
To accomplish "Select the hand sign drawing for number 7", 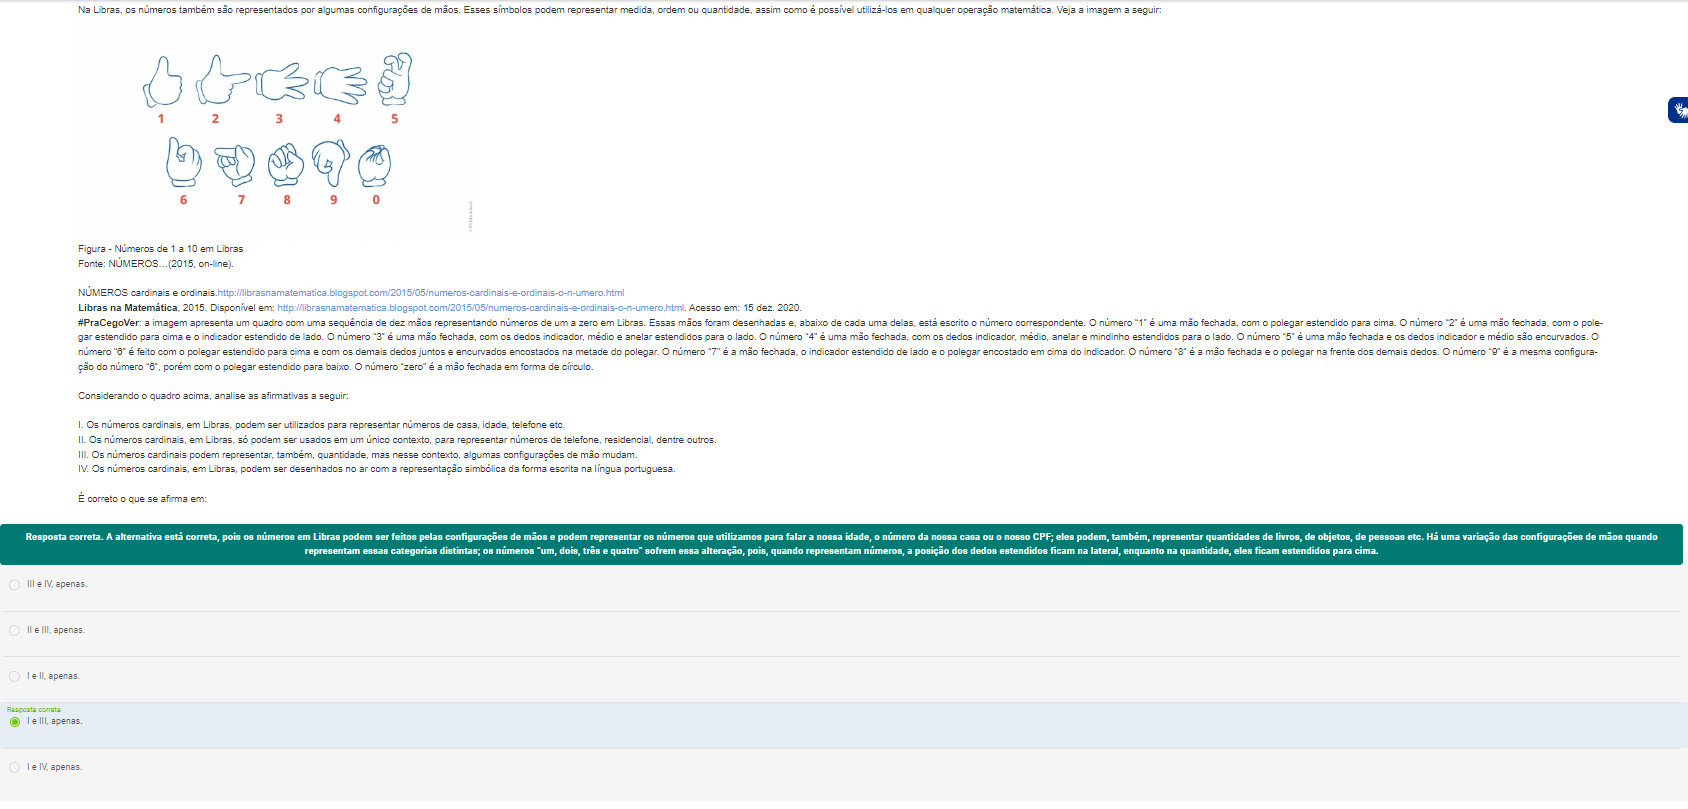I will click(x=236, y=164).
